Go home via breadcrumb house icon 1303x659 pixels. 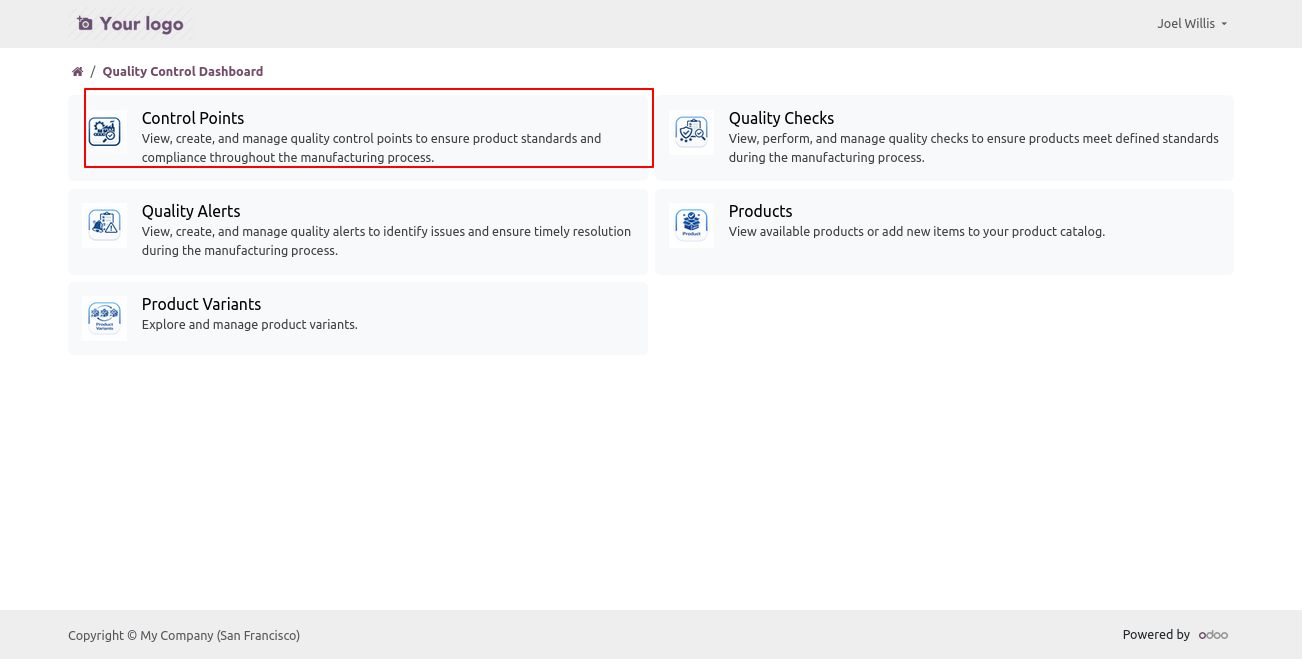[77, 72]
